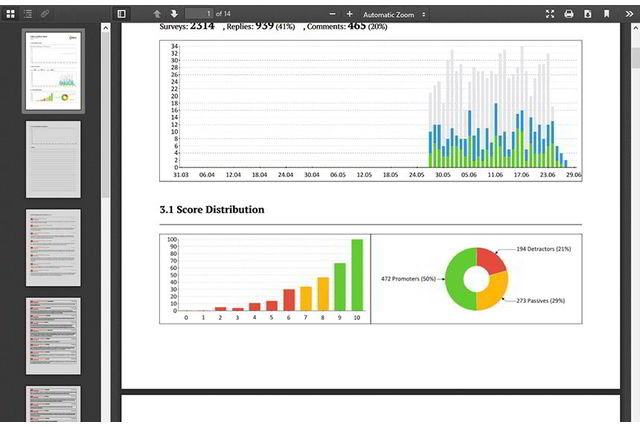640x426 pixels.
Task: Show thumbnails view in sidebar
Action: point(11,14)
